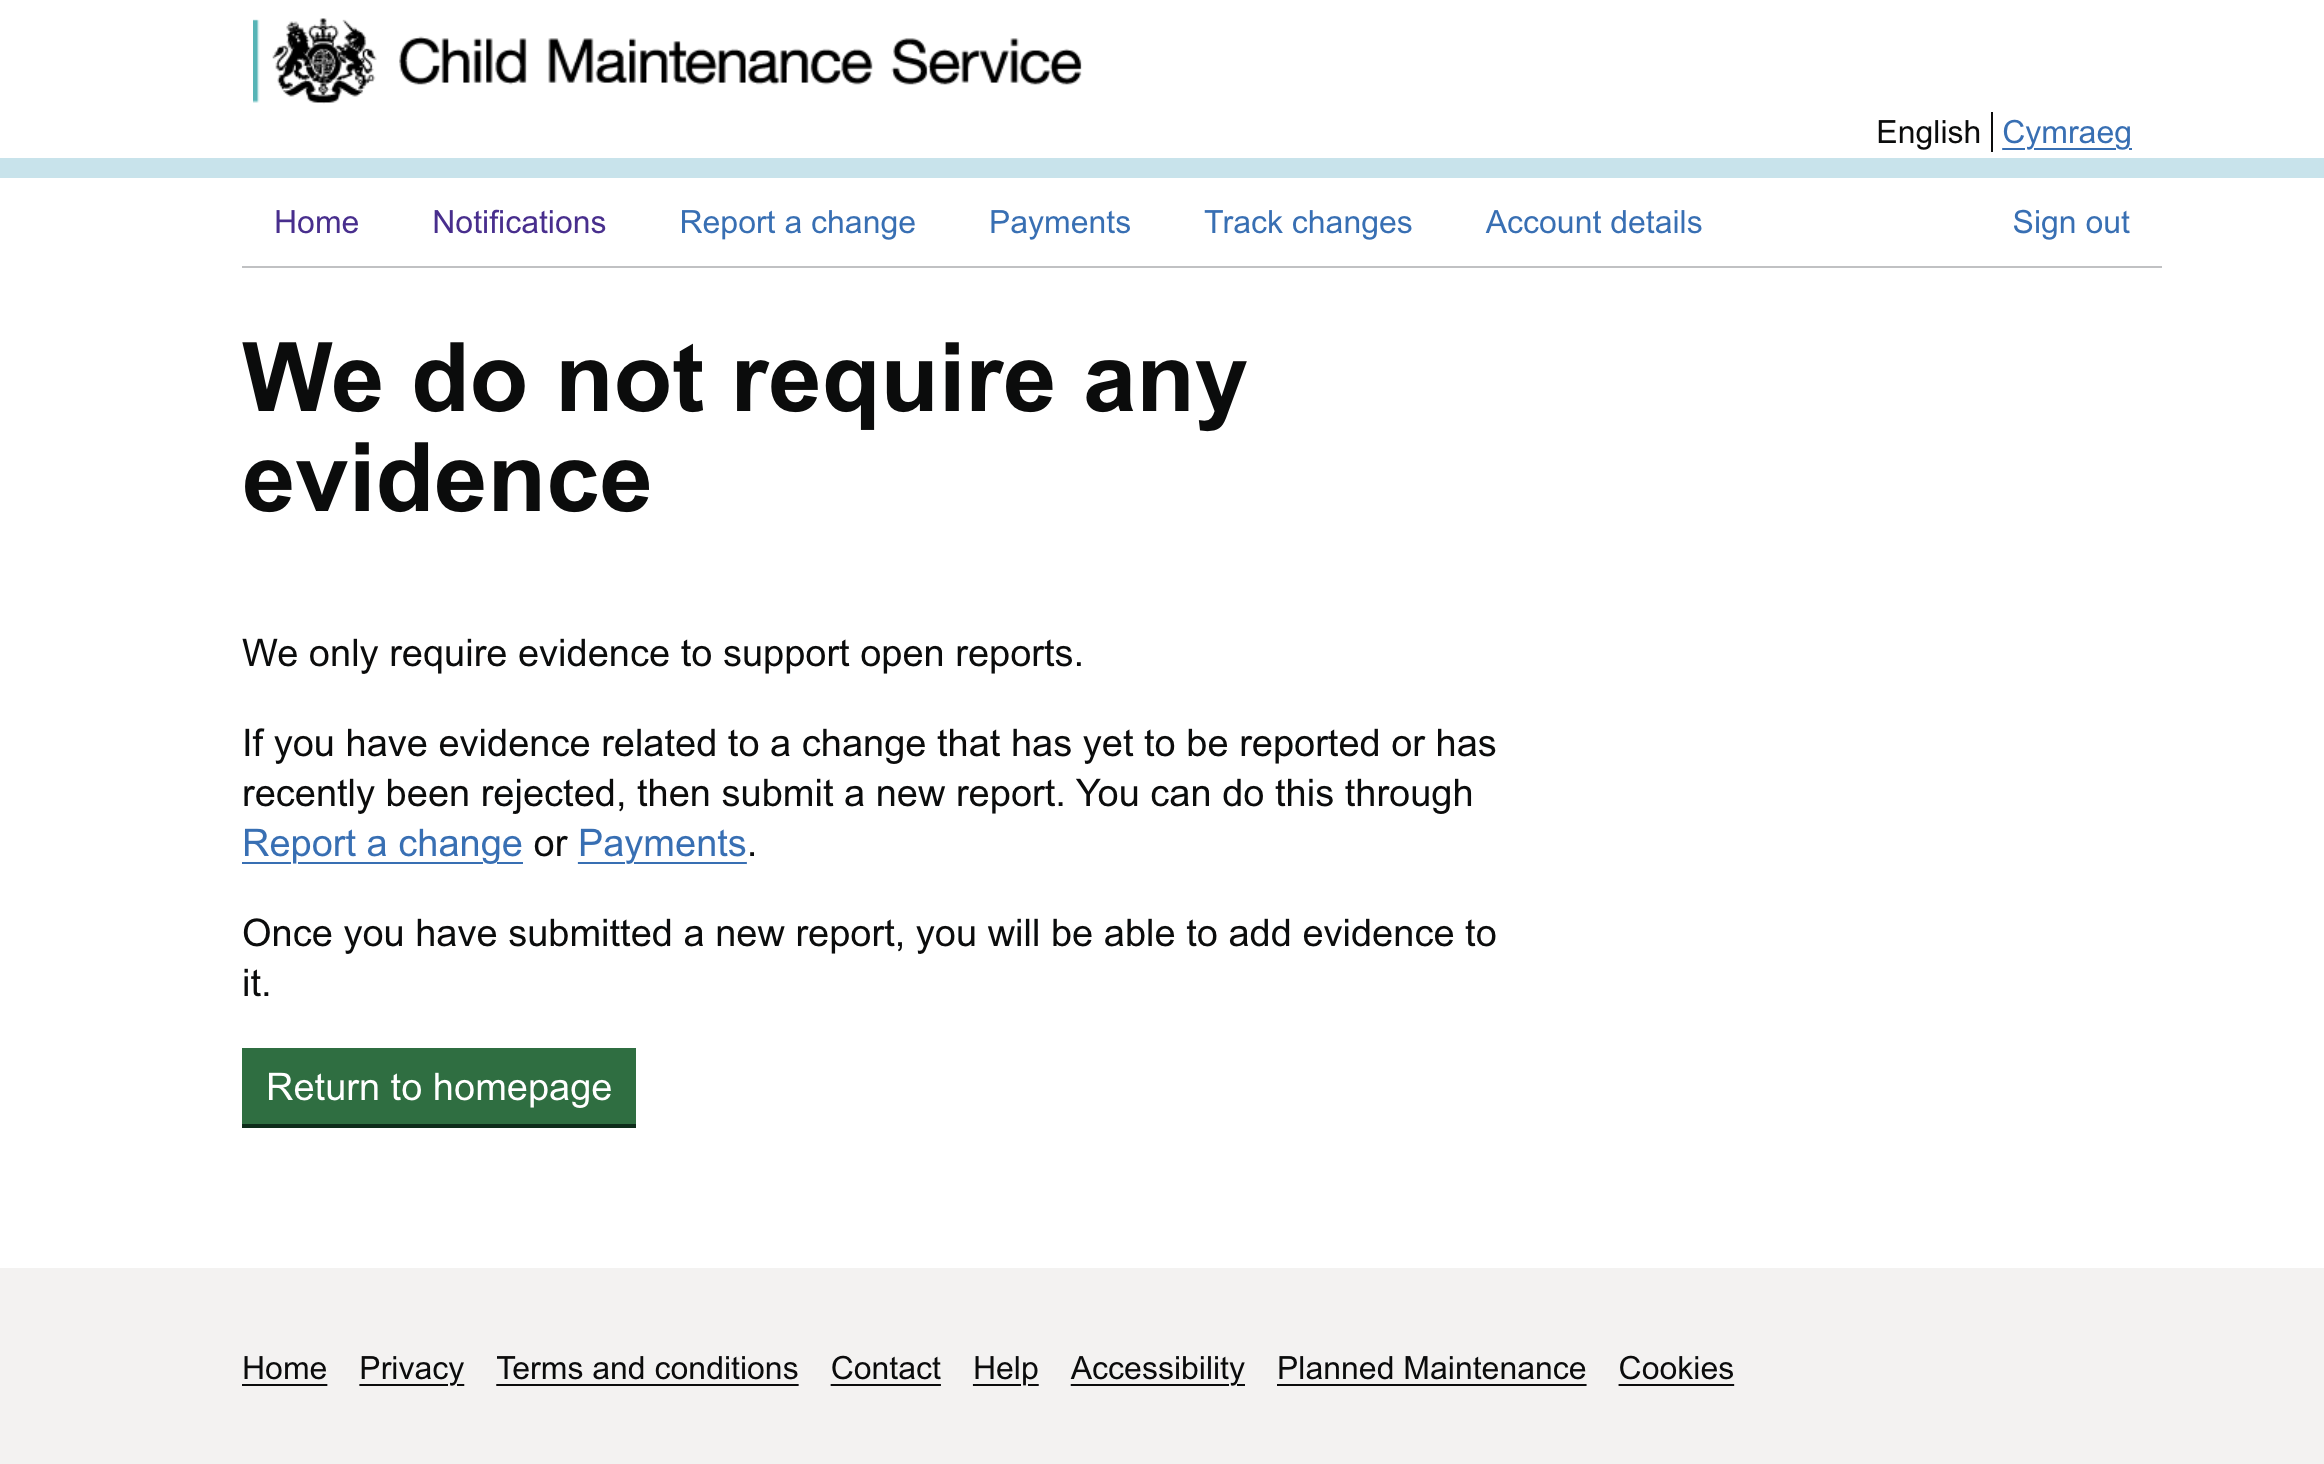
Task: Follow the inline Payments link in paragraph
Action: pyautogui.click(x=662, y=843)
